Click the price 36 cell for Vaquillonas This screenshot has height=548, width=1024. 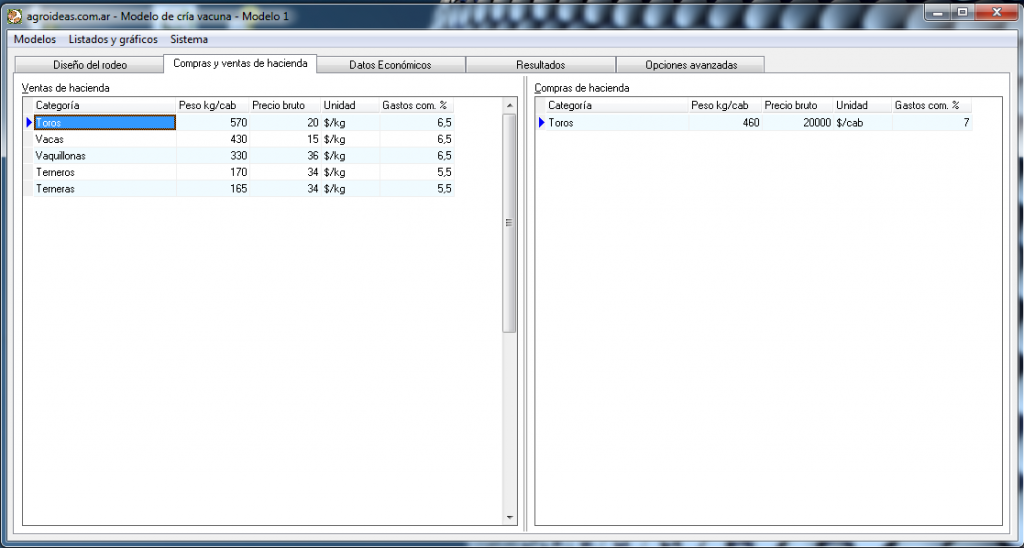click(285, 155)
